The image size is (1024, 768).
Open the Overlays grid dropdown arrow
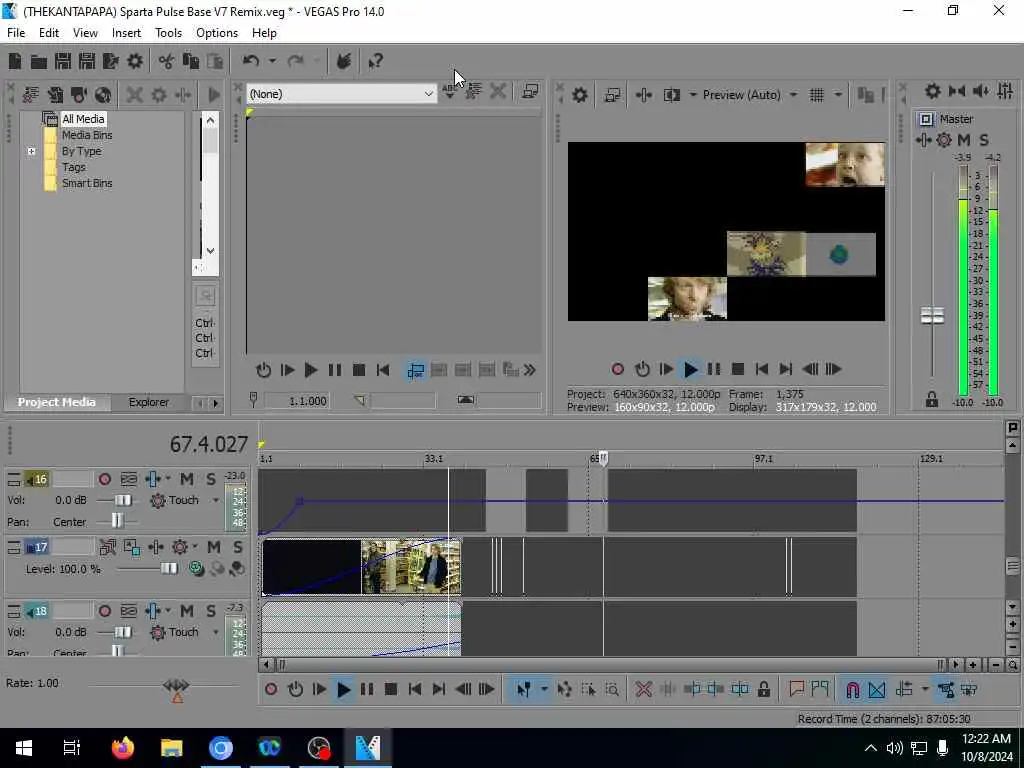coord(838,95)
